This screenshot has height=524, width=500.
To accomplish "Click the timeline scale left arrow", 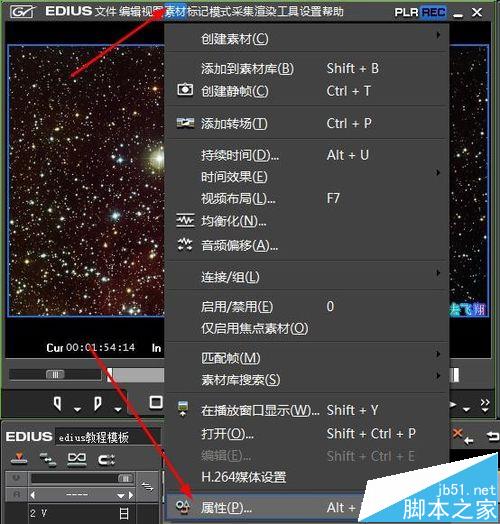I will tap(32, 495).
